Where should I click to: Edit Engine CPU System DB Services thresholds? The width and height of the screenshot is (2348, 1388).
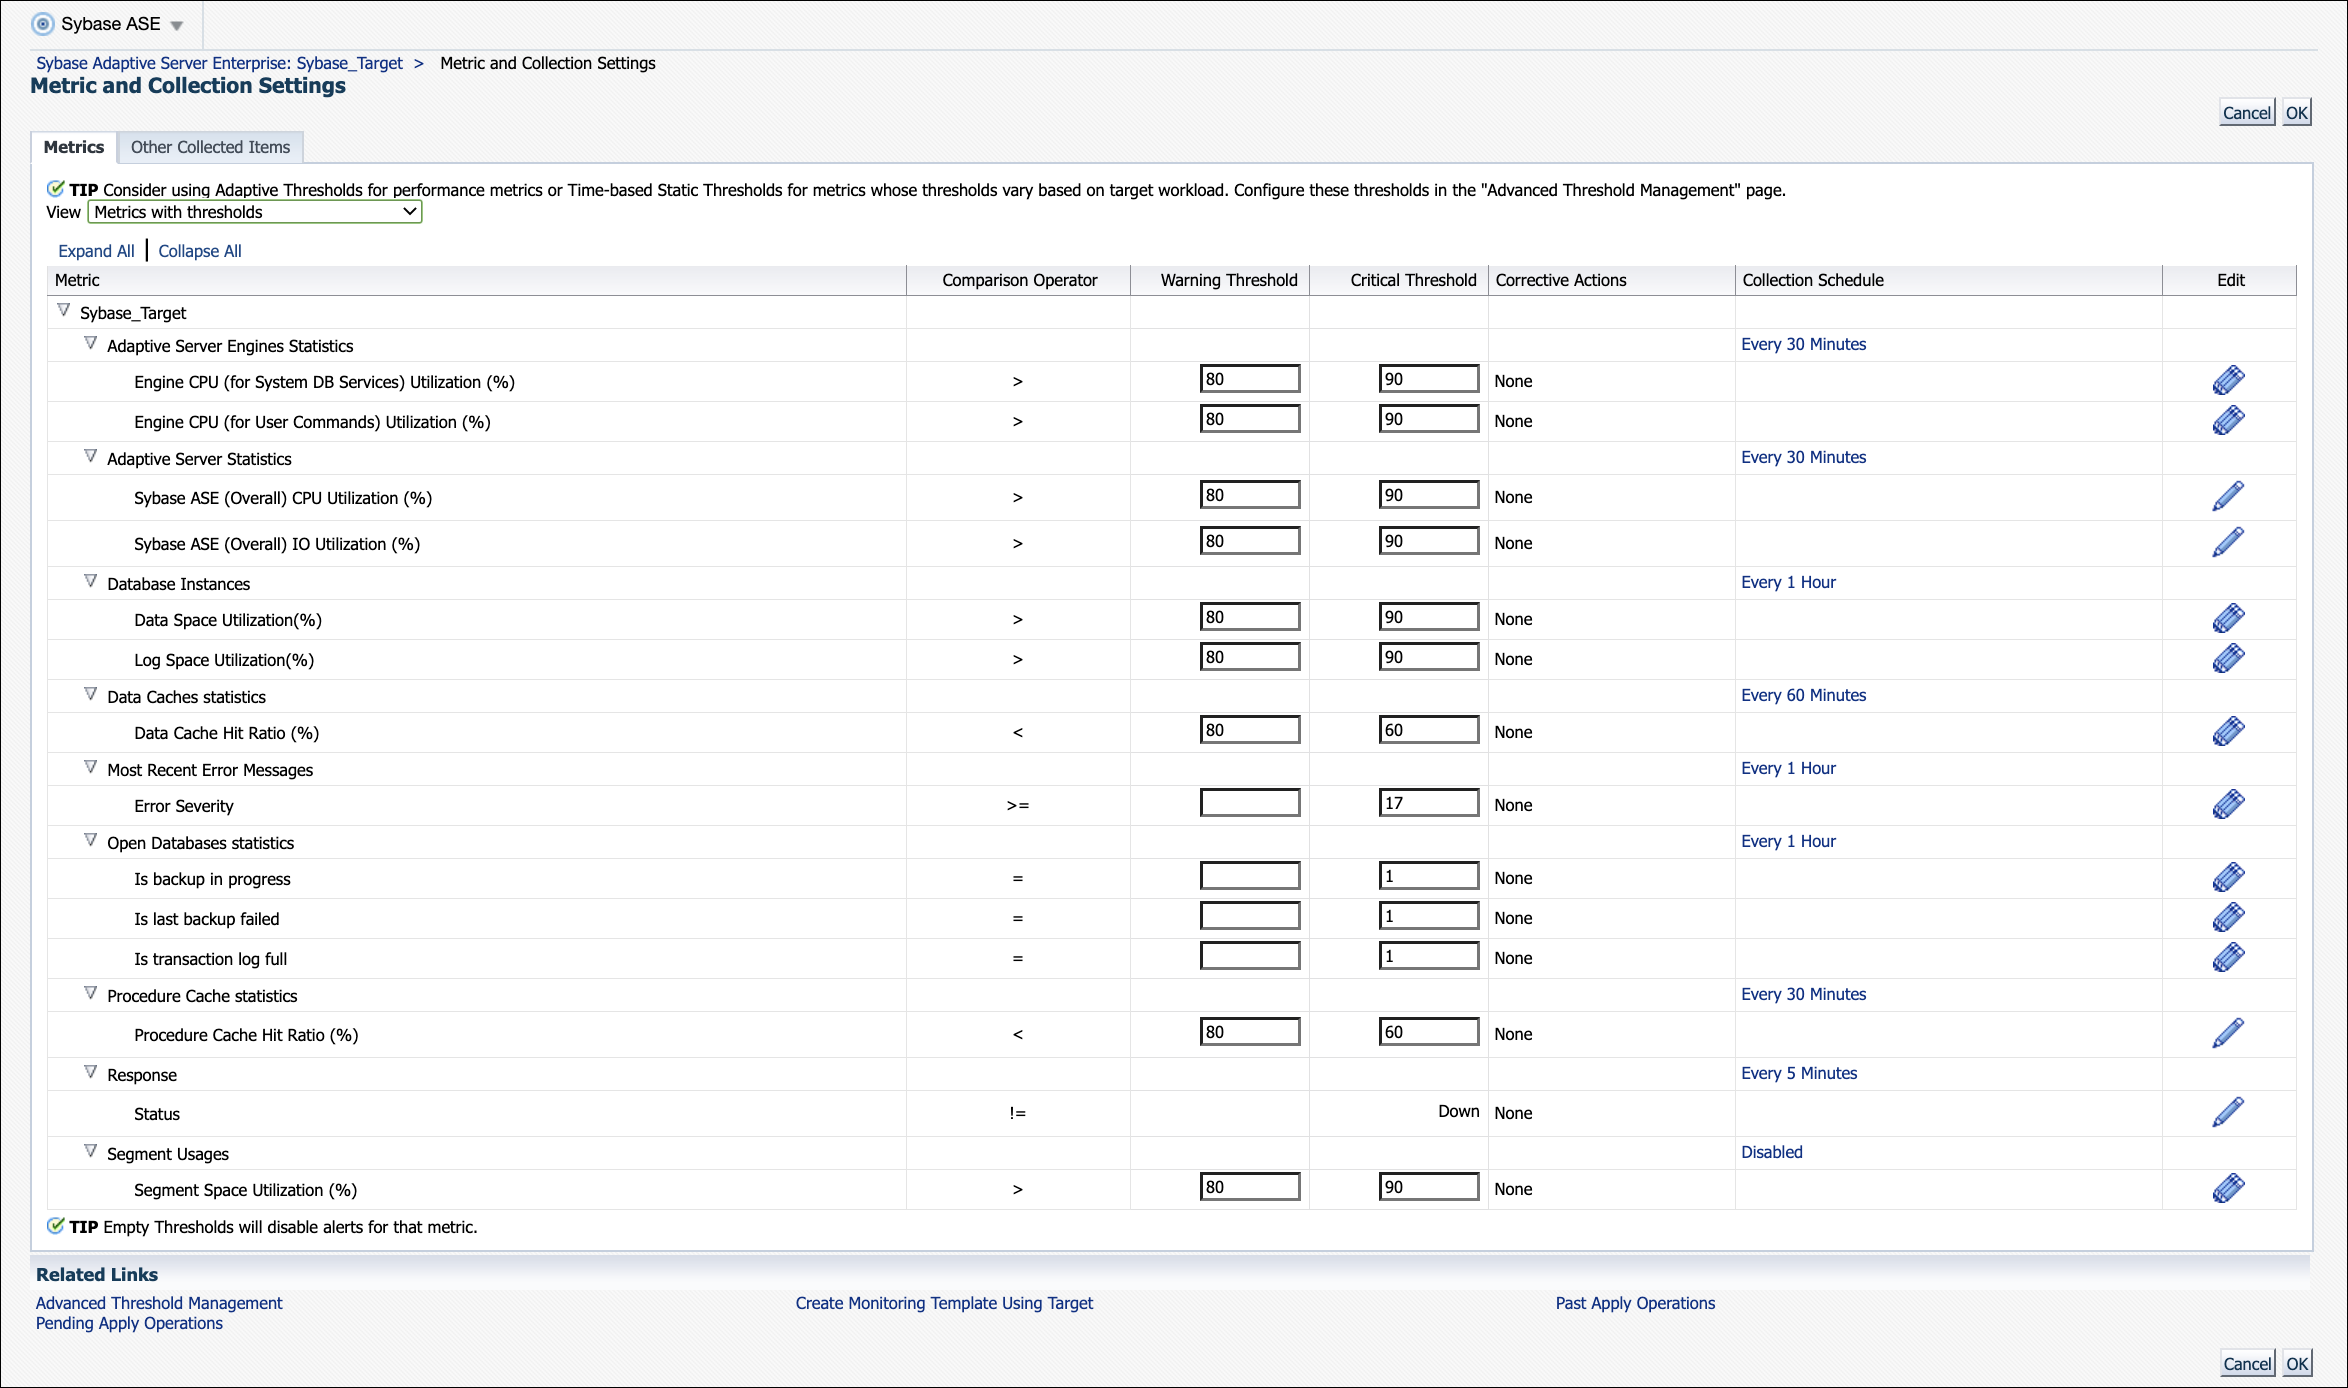(2228, 381)
